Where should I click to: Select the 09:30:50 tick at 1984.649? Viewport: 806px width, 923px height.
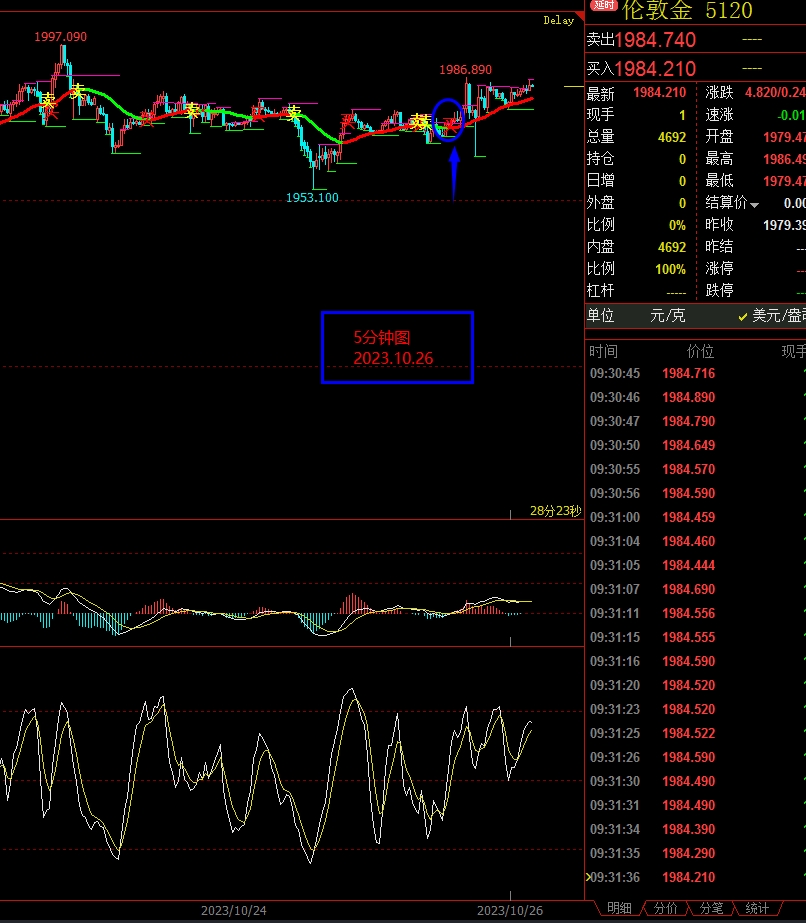tap(696, 445)
